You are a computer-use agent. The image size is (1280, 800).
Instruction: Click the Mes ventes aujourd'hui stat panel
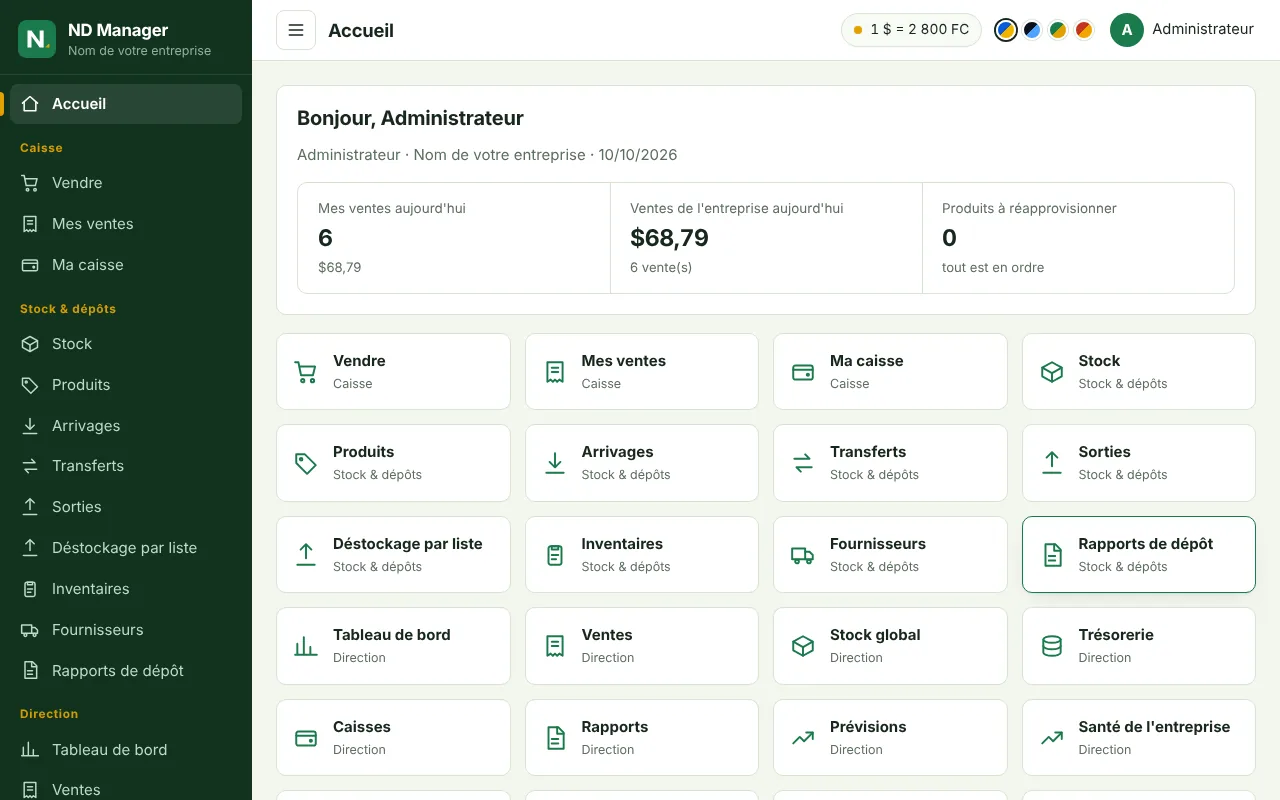[454, 238]
